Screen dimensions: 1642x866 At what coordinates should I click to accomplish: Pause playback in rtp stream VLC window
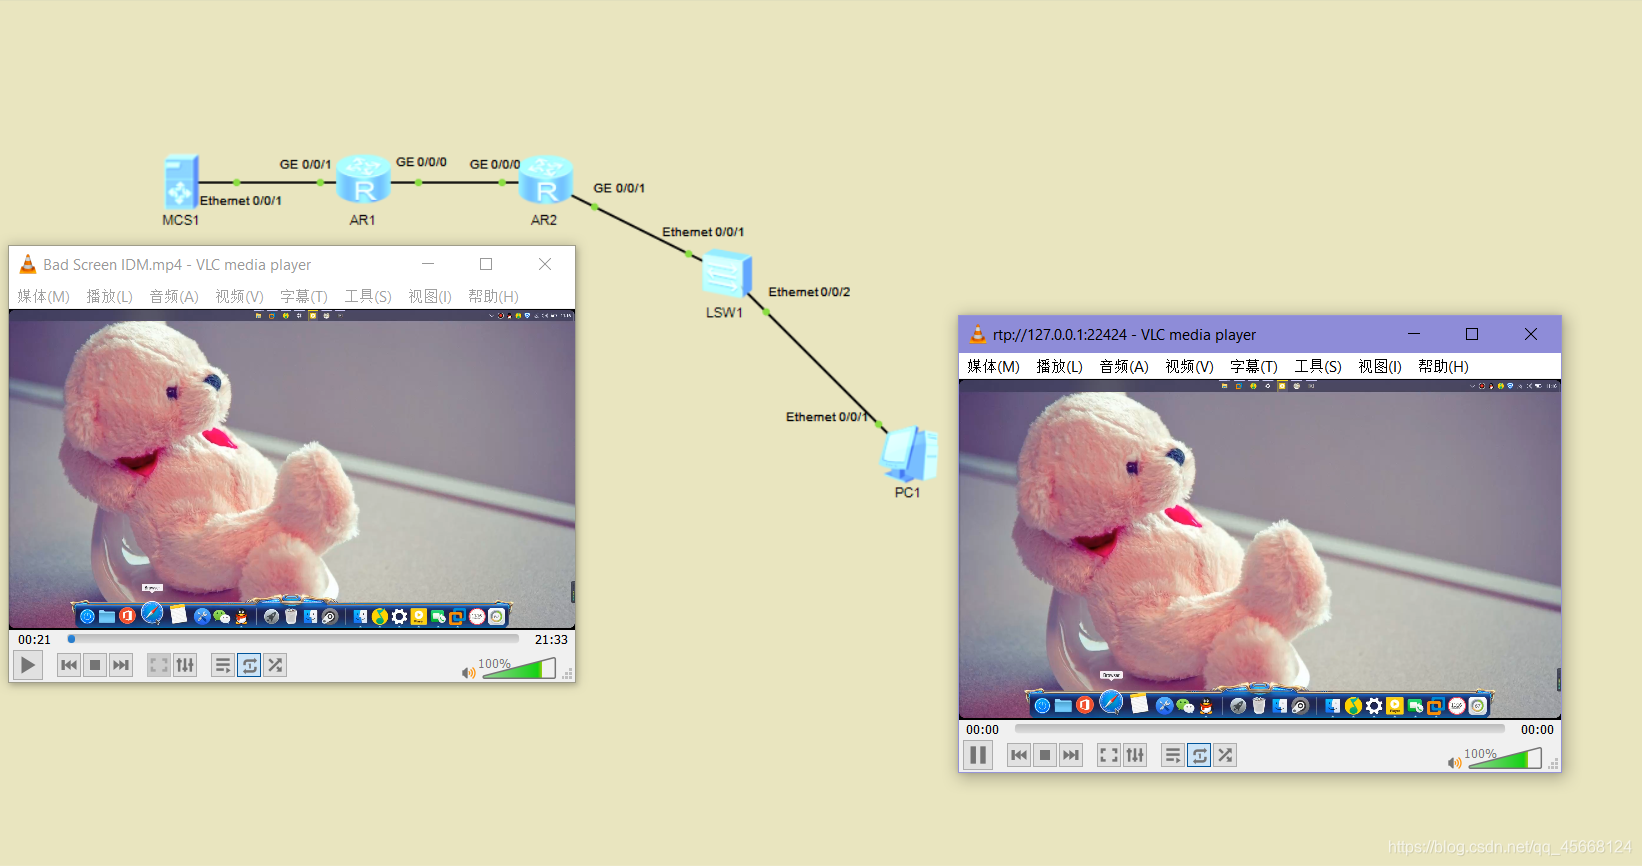pos(978,755)
